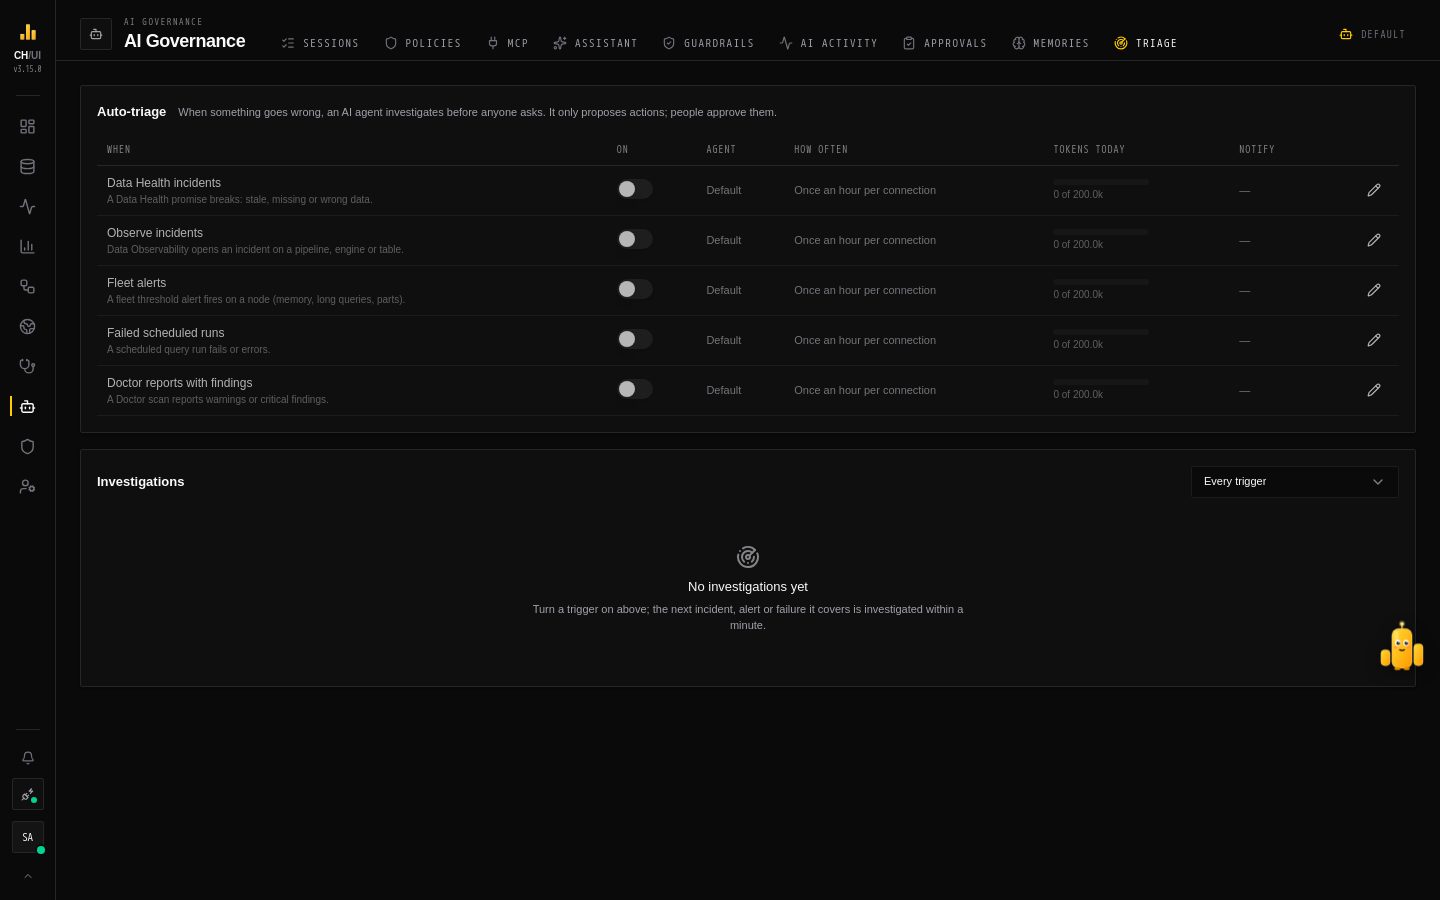Switch to the Sessions tab
1440x900 pixels.
[x=320, y=43]
